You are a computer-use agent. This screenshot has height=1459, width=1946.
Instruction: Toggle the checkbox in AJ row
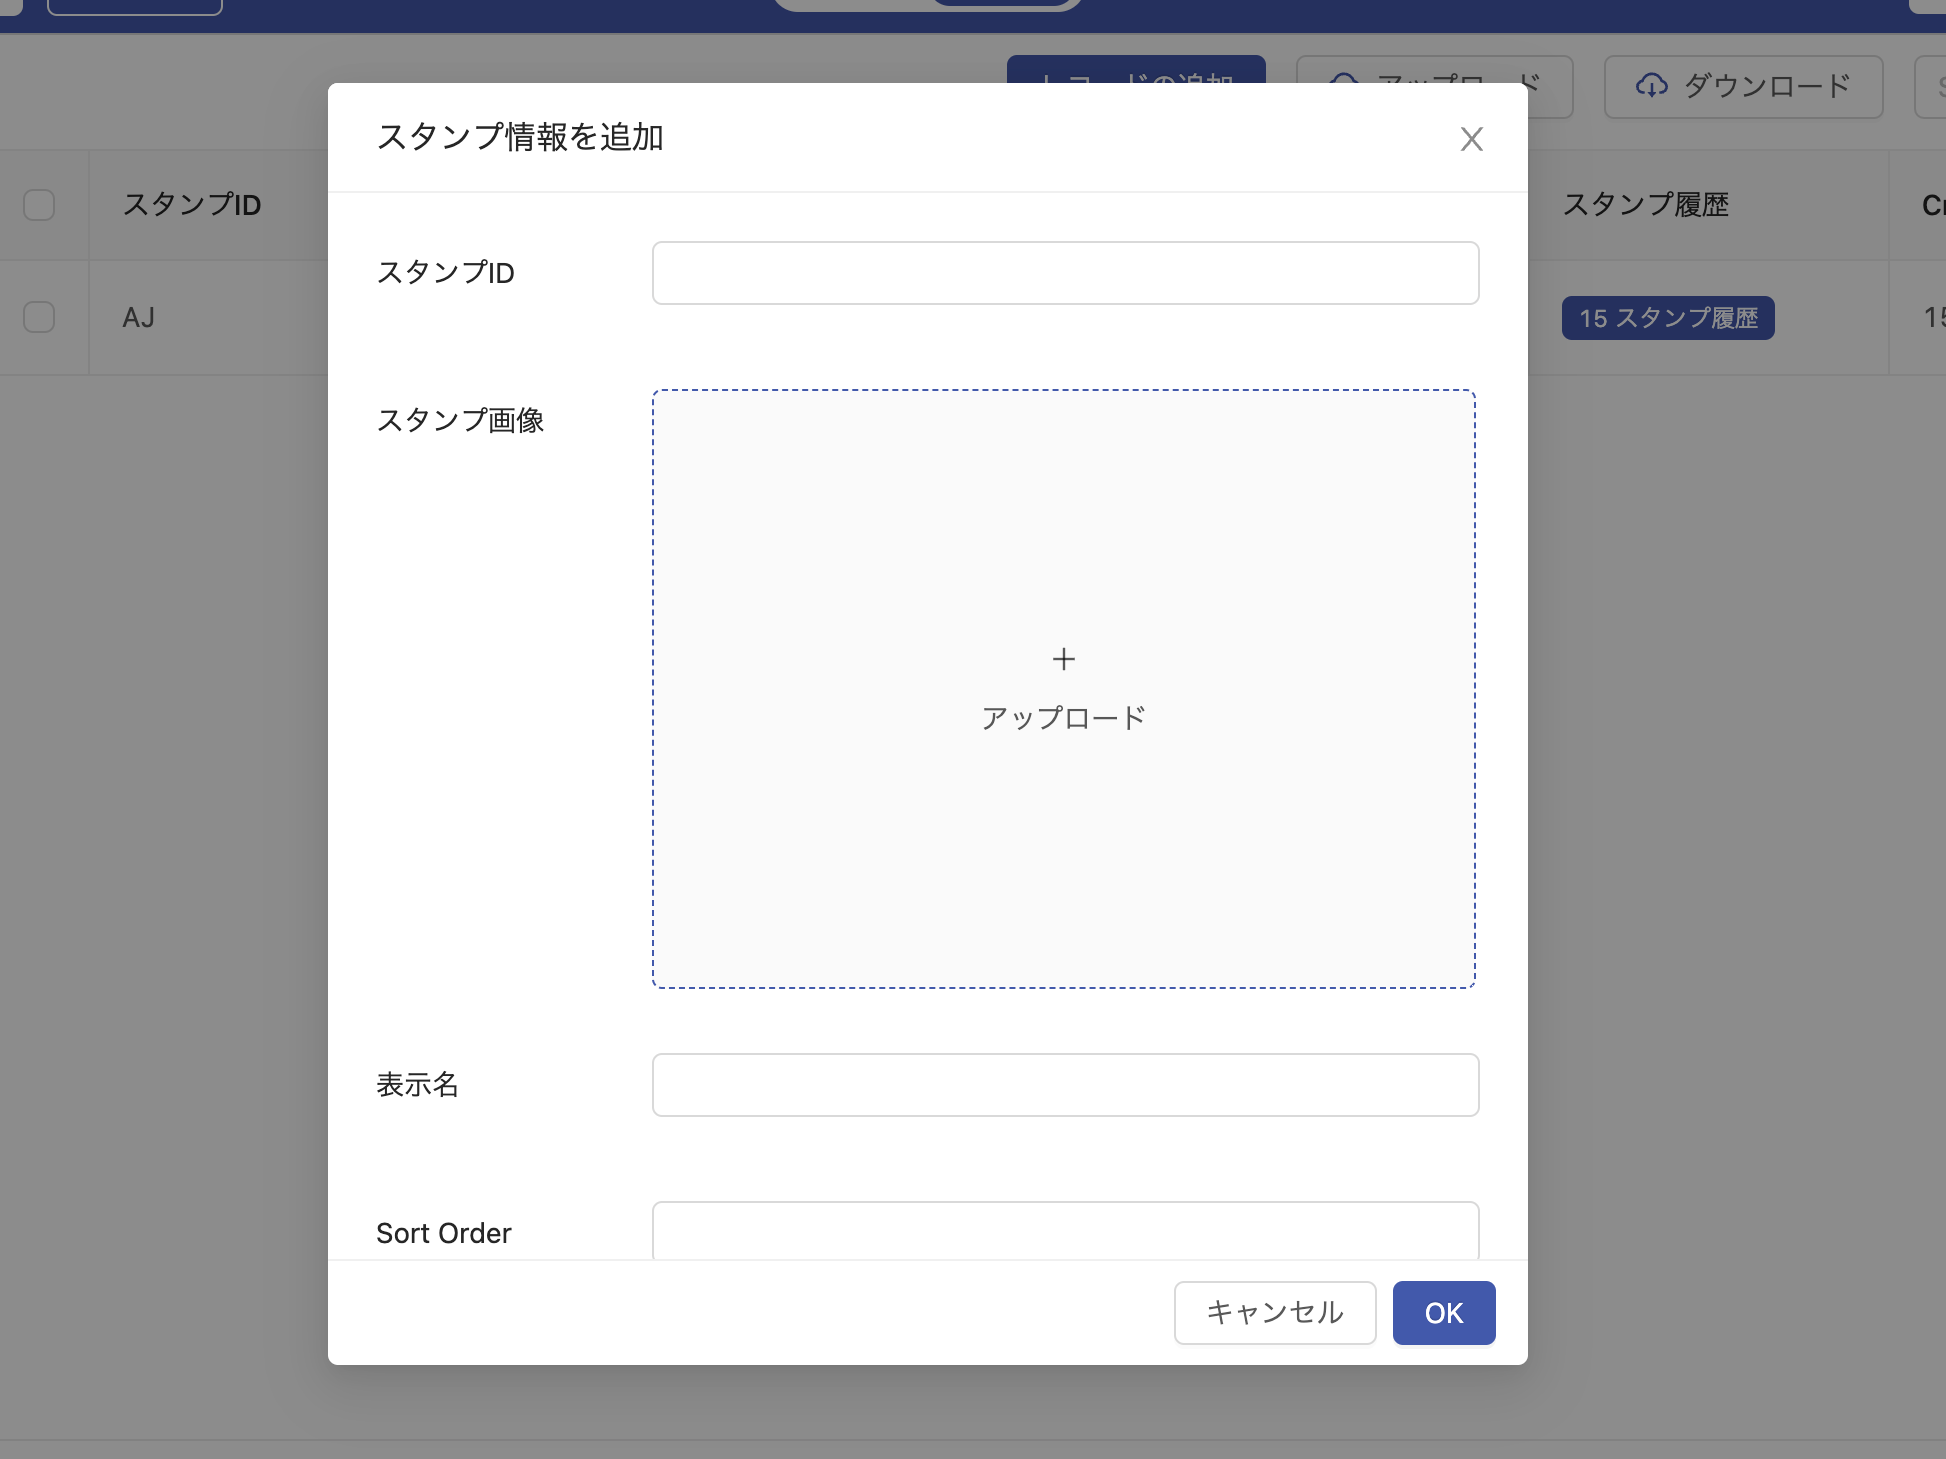tap(39, 317)
